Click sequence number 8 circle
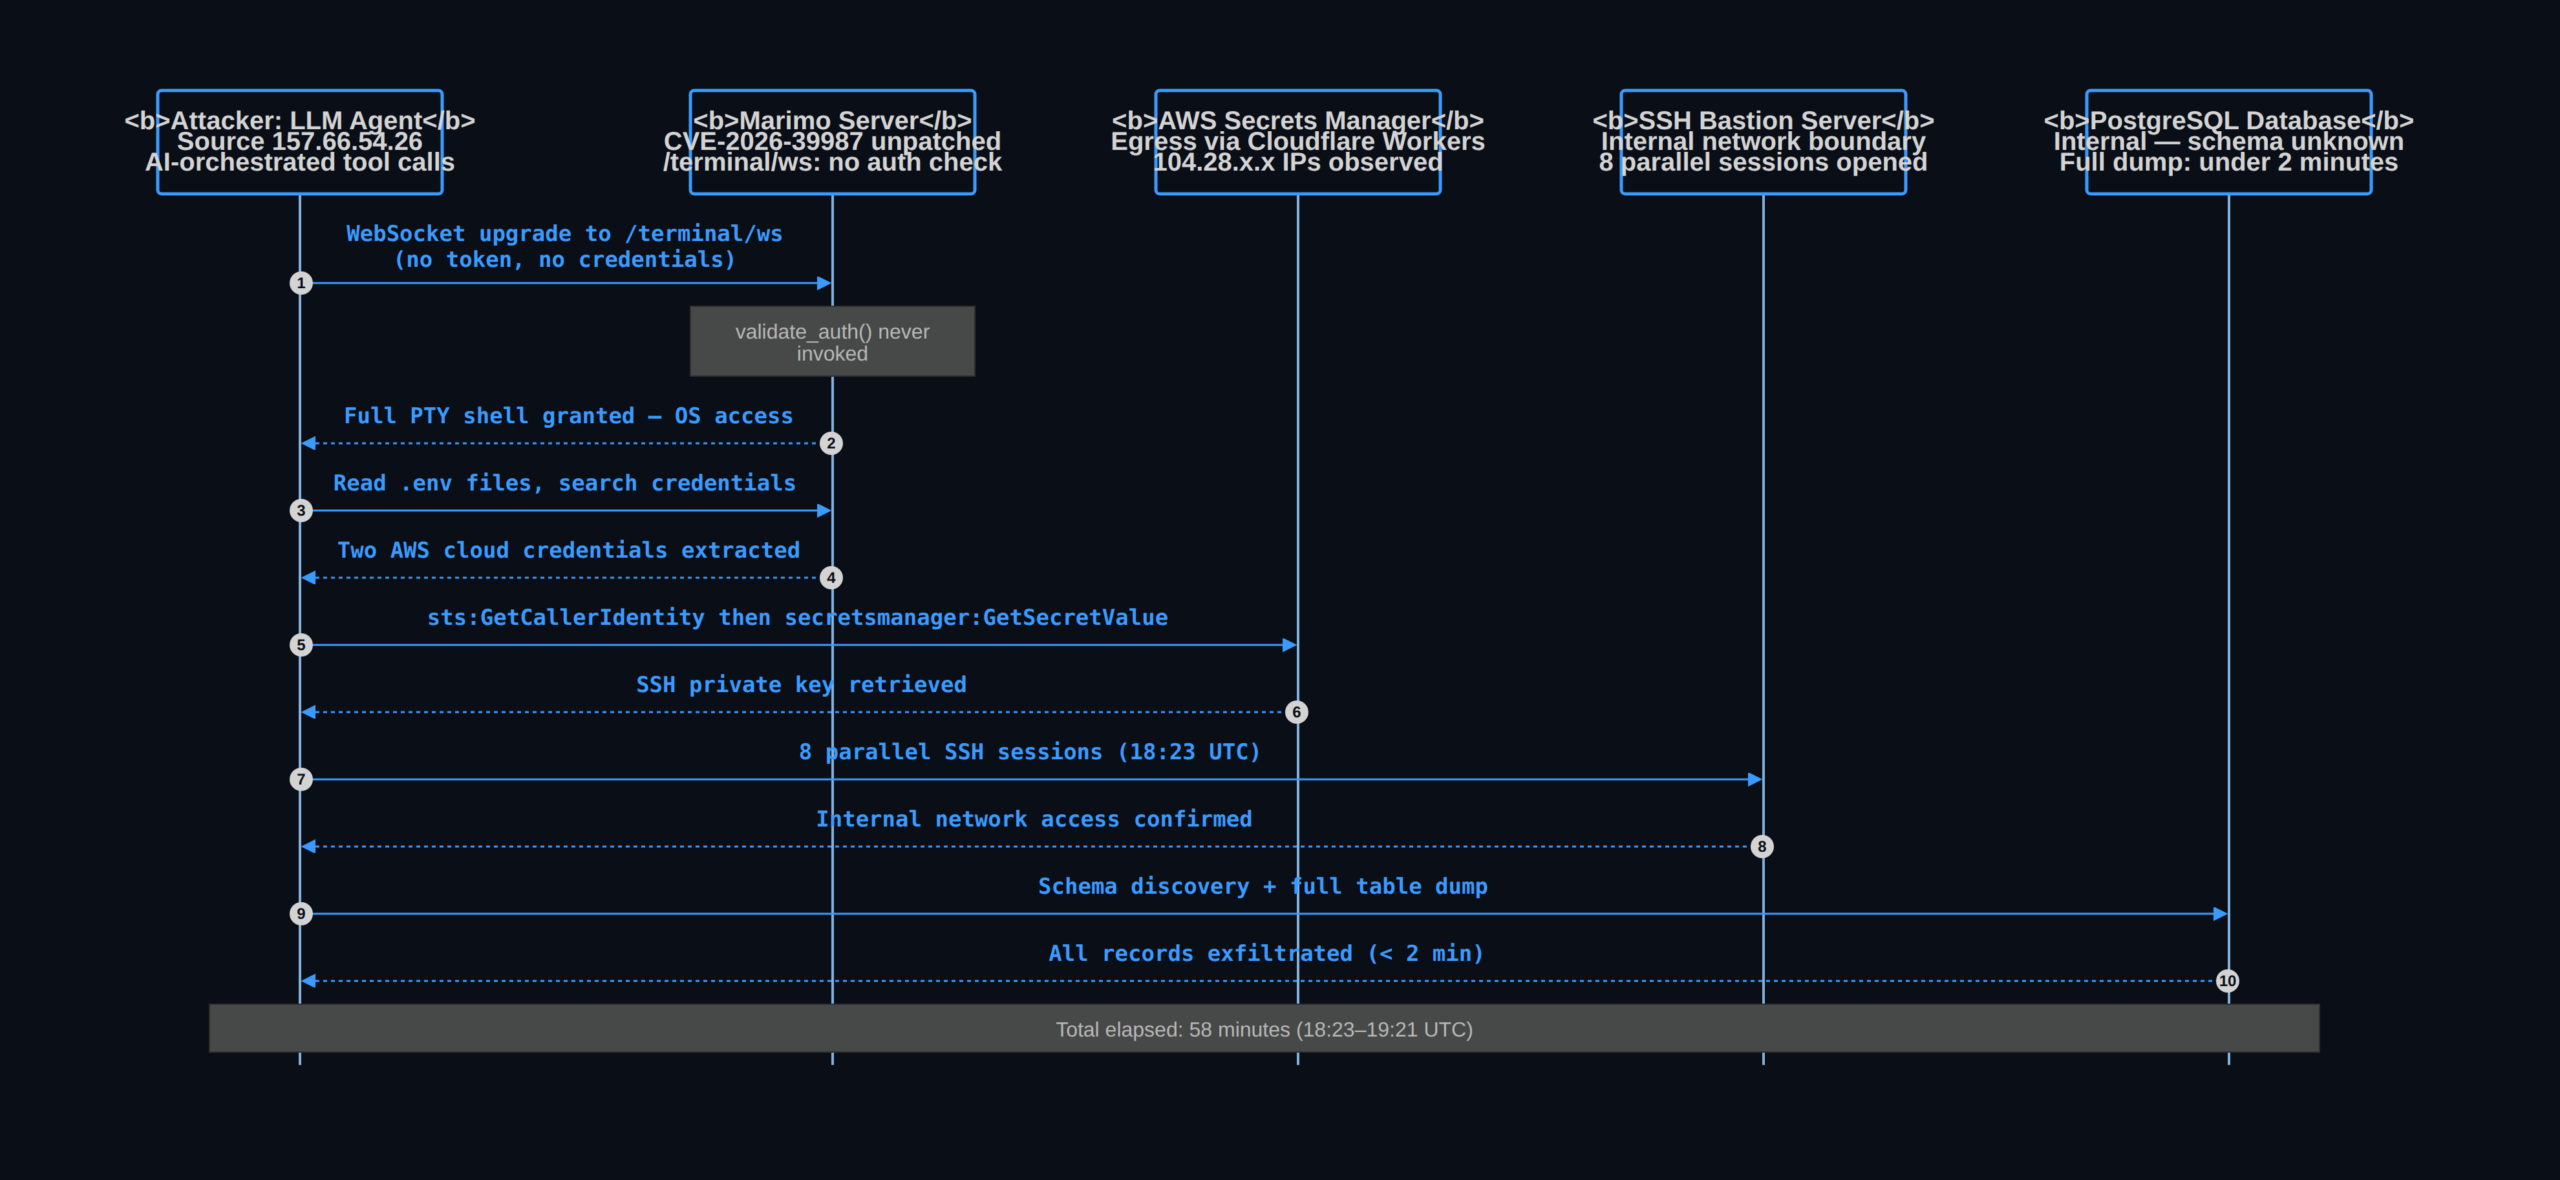This screenshot has height=1180, width=2560. [x=1762, y=846]
